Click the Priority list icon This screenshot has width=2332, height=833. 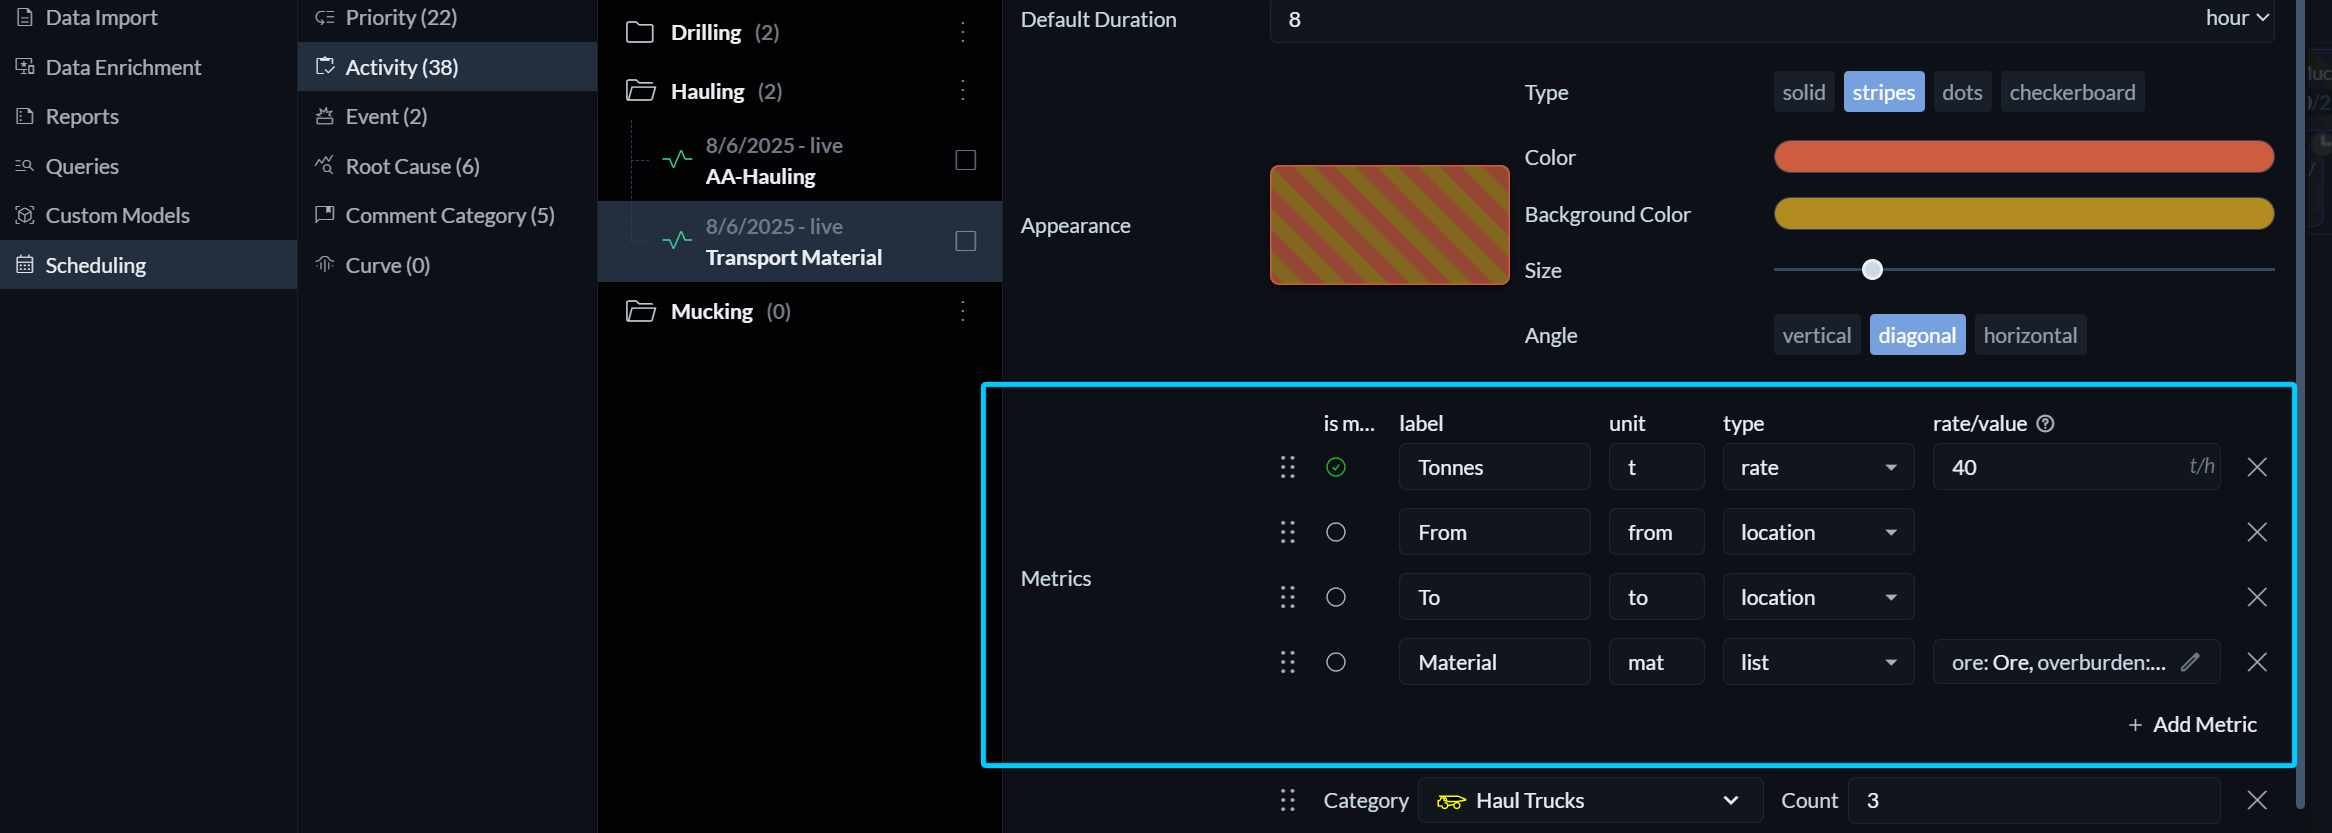324,17
